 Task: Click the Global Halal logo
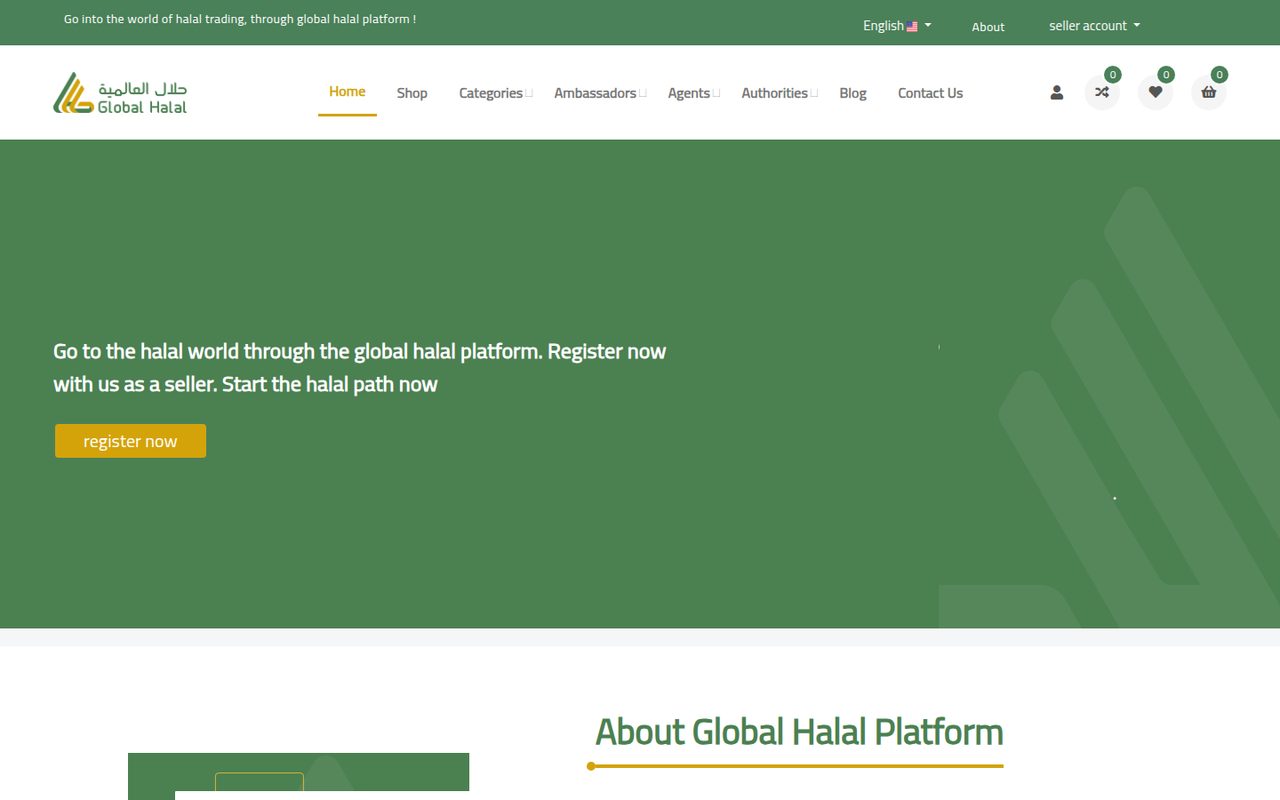click(x=120, y=93)
